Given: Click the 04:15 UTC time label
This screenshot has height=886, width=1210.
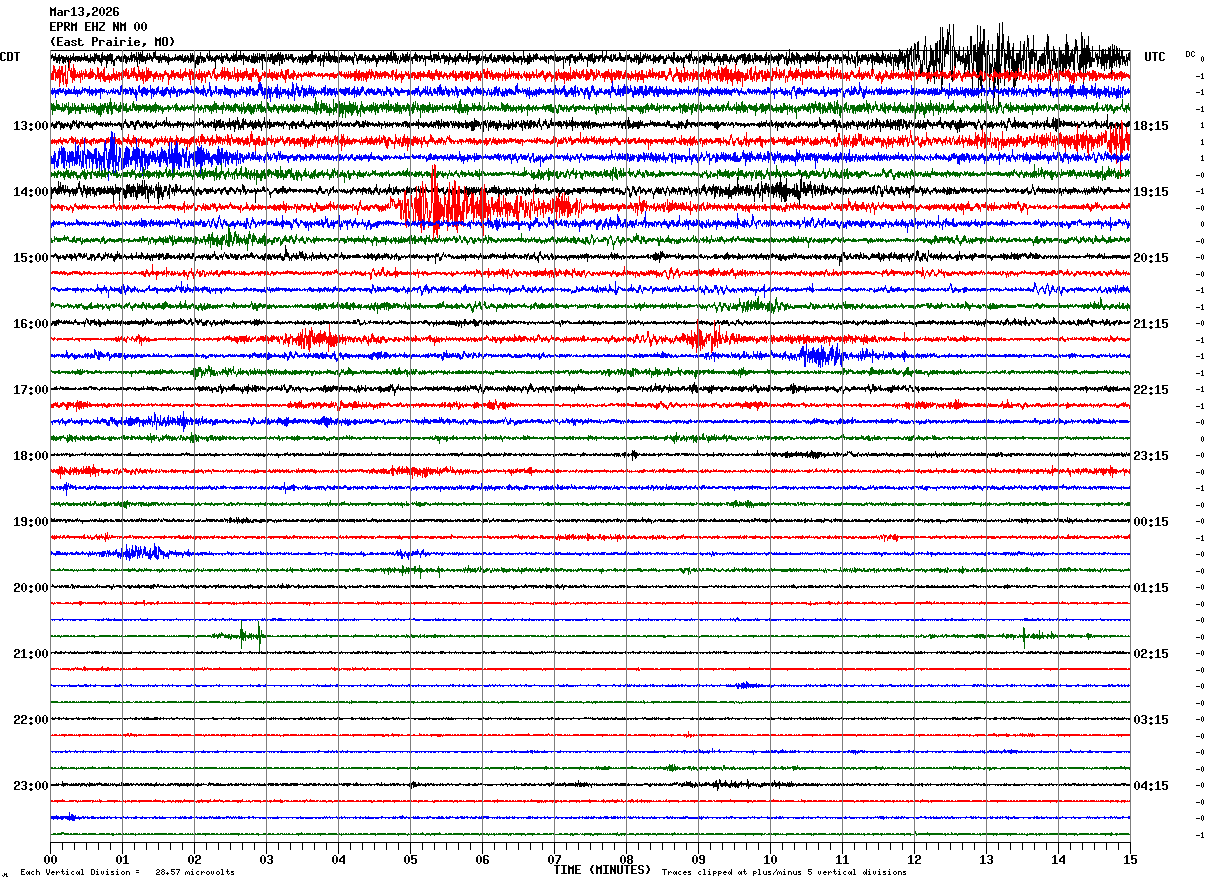Looking at the screenshot, I should [x=1151, y=785].
